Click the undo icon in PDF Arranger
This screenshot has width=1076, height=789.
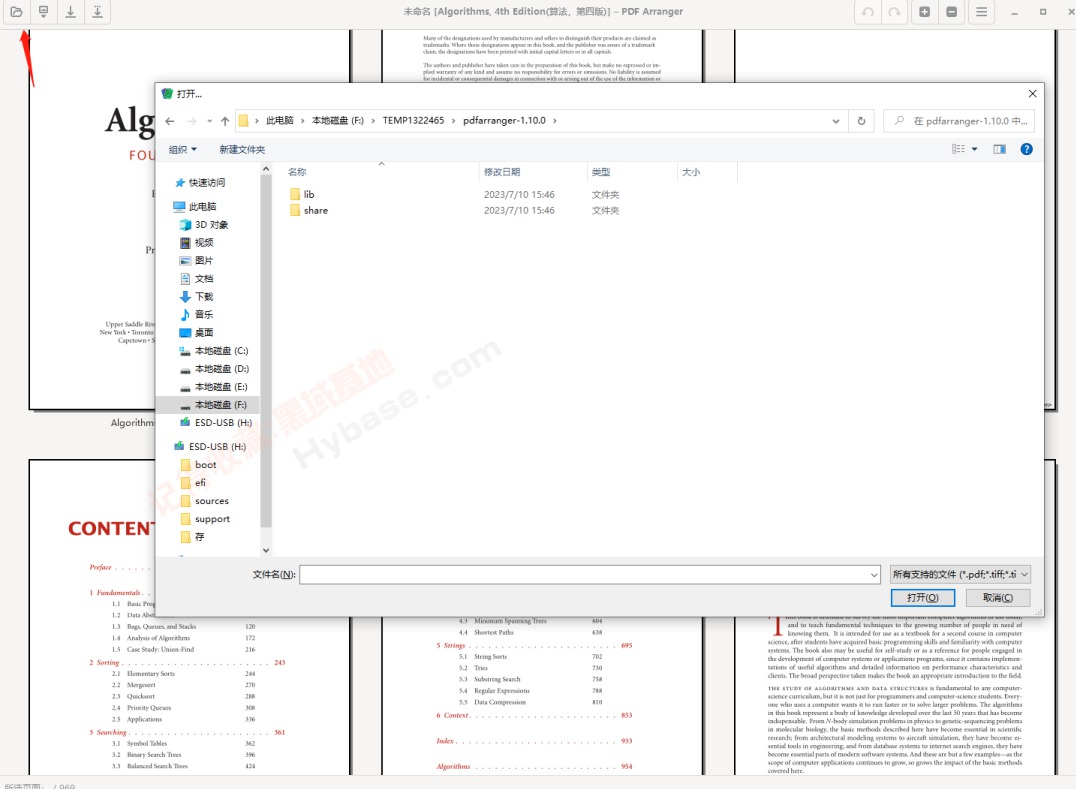click(x=867, y=12)
